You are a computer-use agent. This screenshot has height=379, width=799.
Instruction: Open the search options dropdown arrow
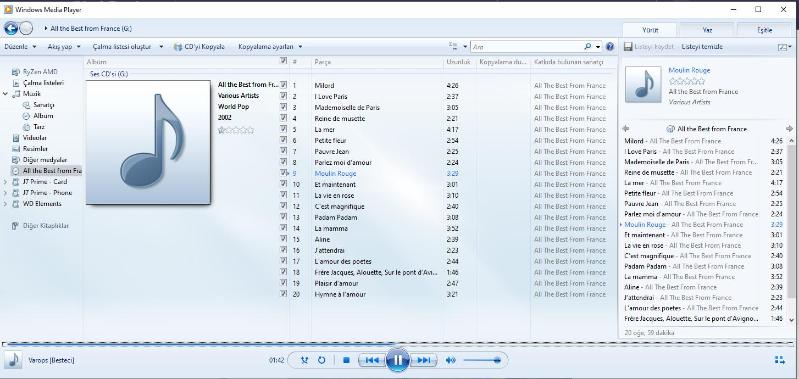coord(598,46)
